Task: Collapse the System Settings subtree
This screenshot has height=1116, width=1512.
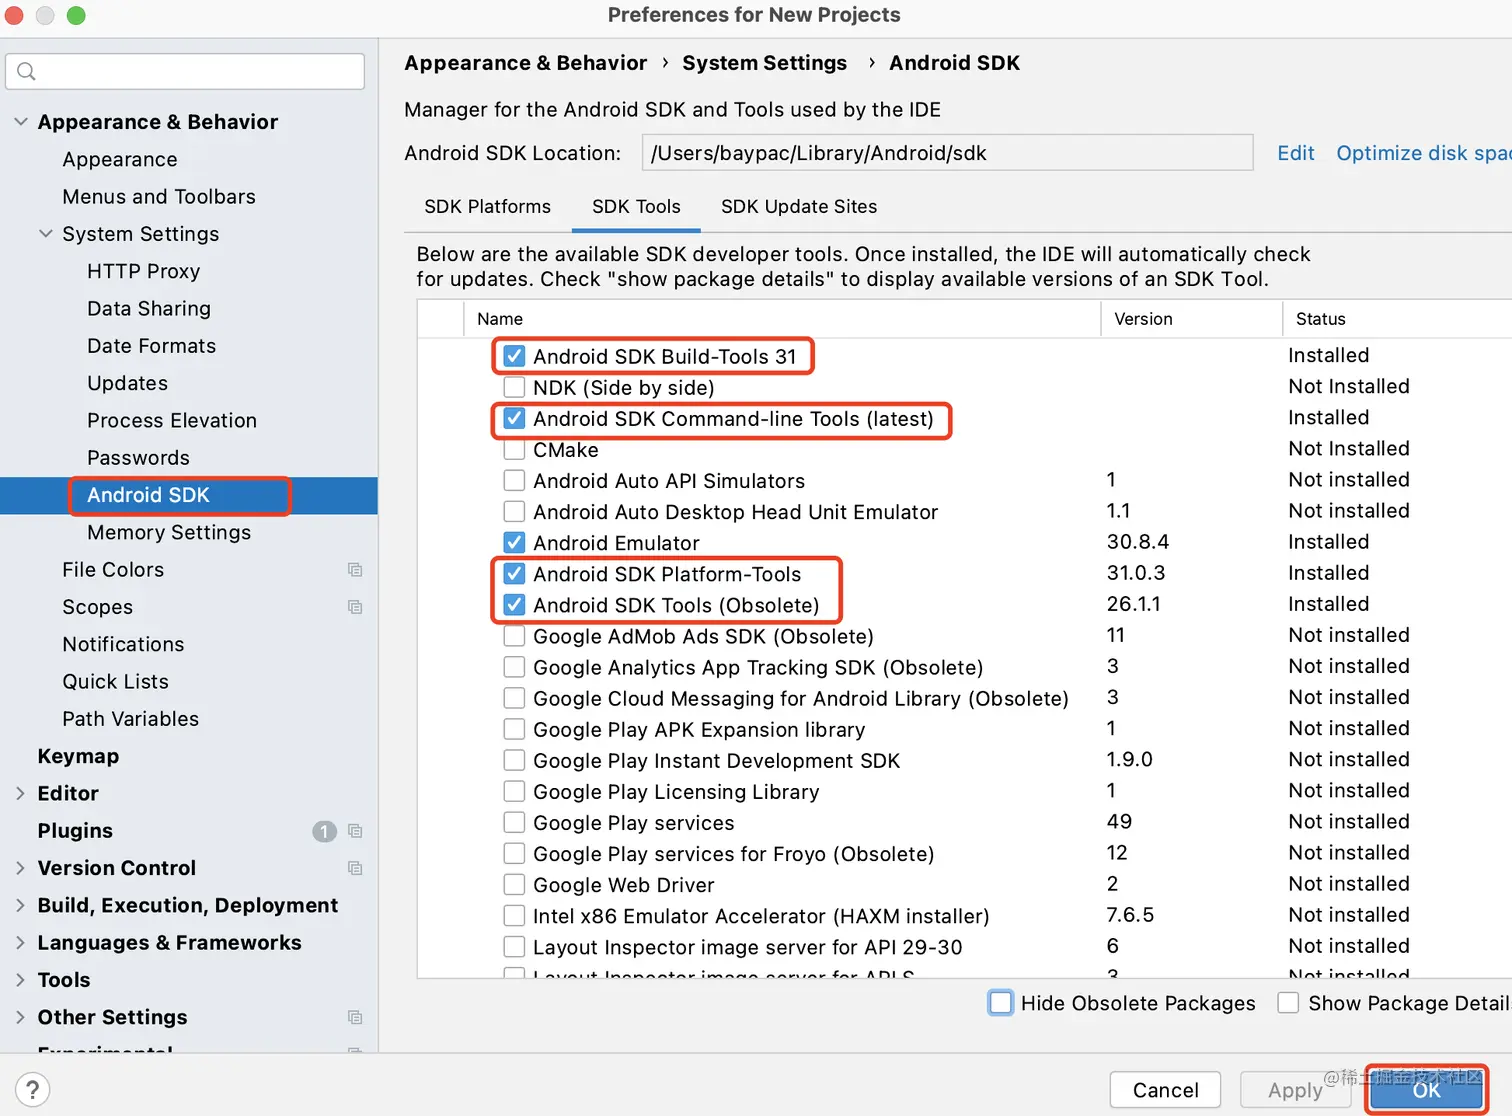Action: (x=45, y=234)
